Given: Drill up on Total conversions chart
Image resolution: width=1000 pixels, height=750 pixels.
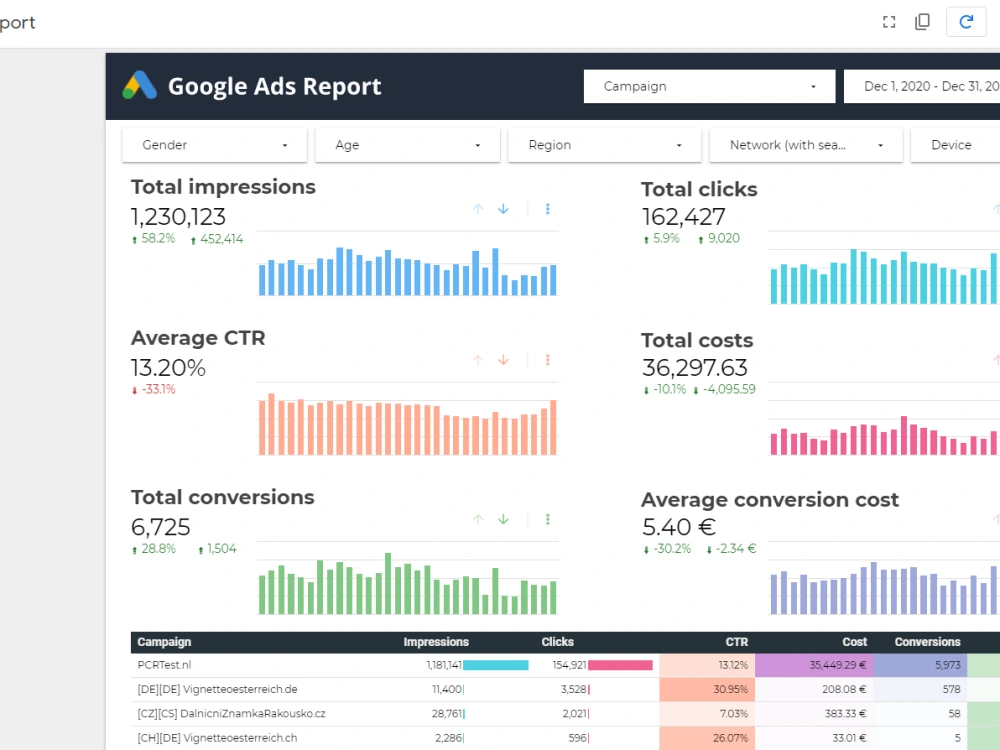Looking at the screenshot, I should (478, 519).
